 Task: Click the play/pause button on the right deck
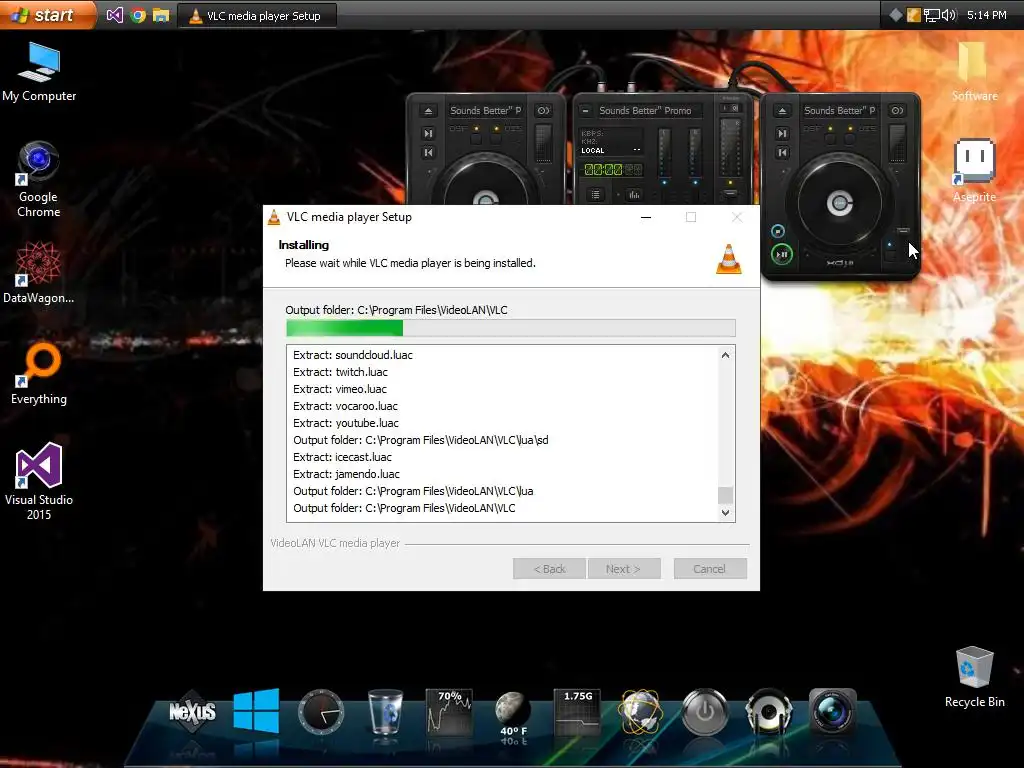[x=782, y=254]
